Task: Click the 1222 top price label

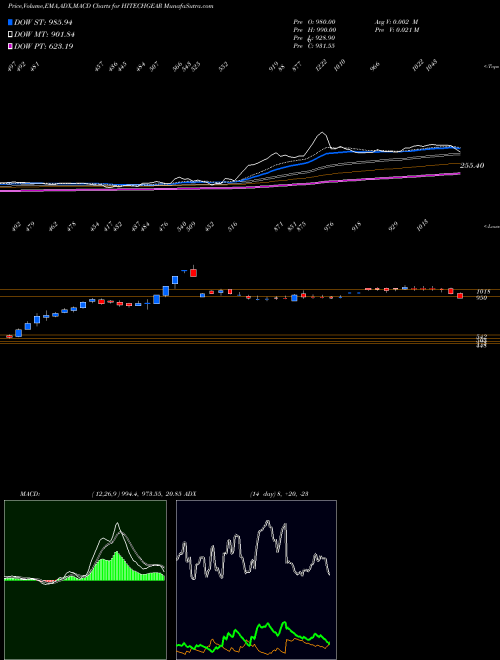Action: tap(322, 66)
